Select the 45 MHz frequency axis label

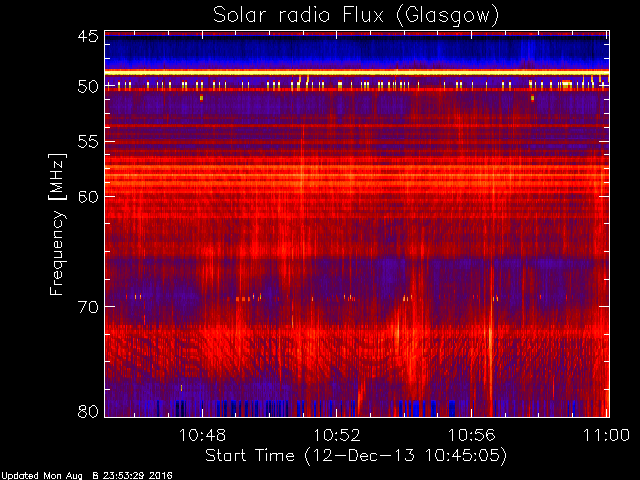tap(88, 37)
